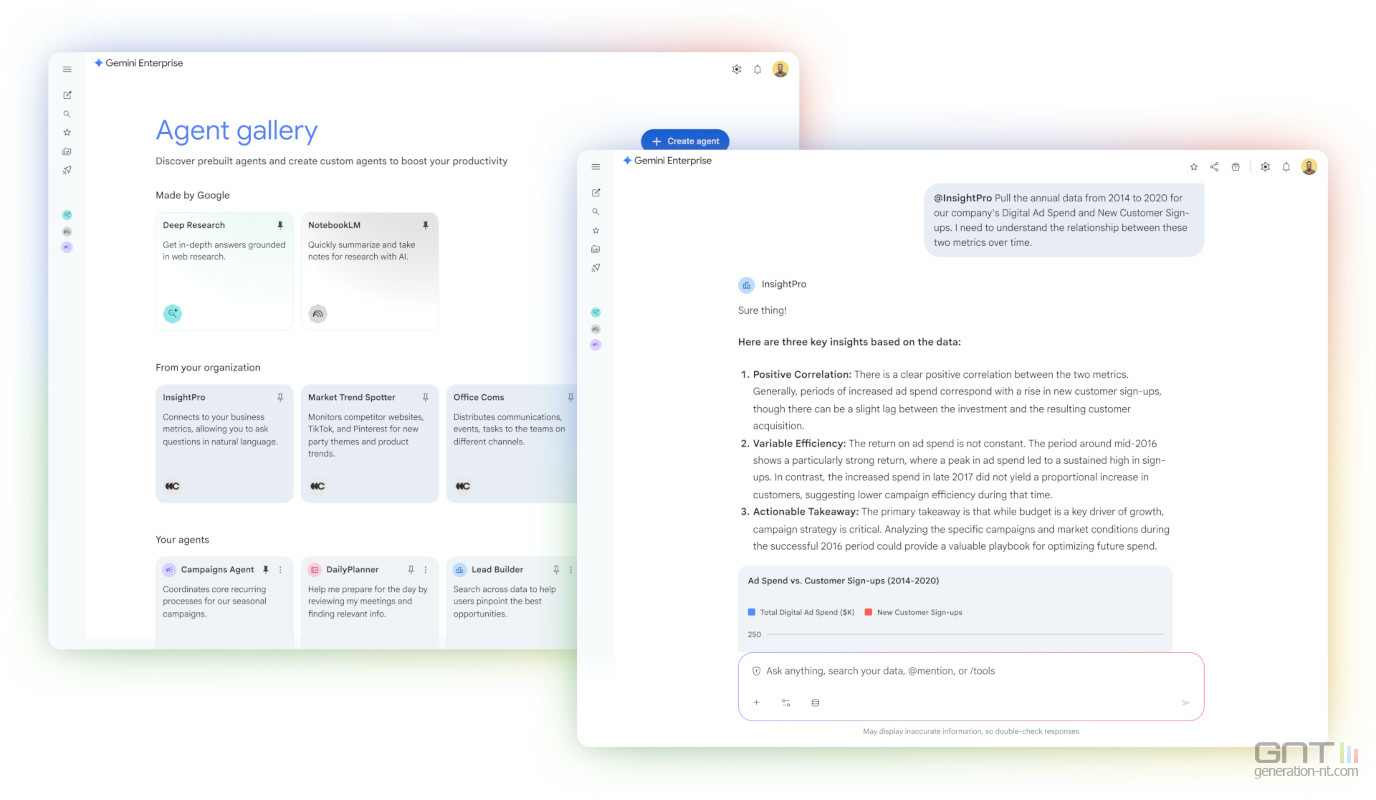This screenshot has height=800, width=1376.
Task: Click the rocket icon in chat sidebar
Action: coord(596,268)
